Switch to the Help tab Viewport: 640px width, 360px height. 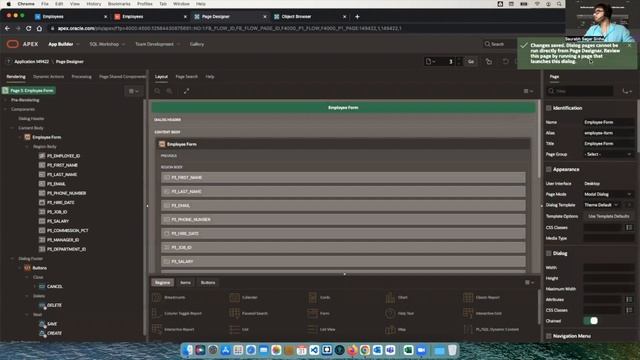(x=210, y=77)
